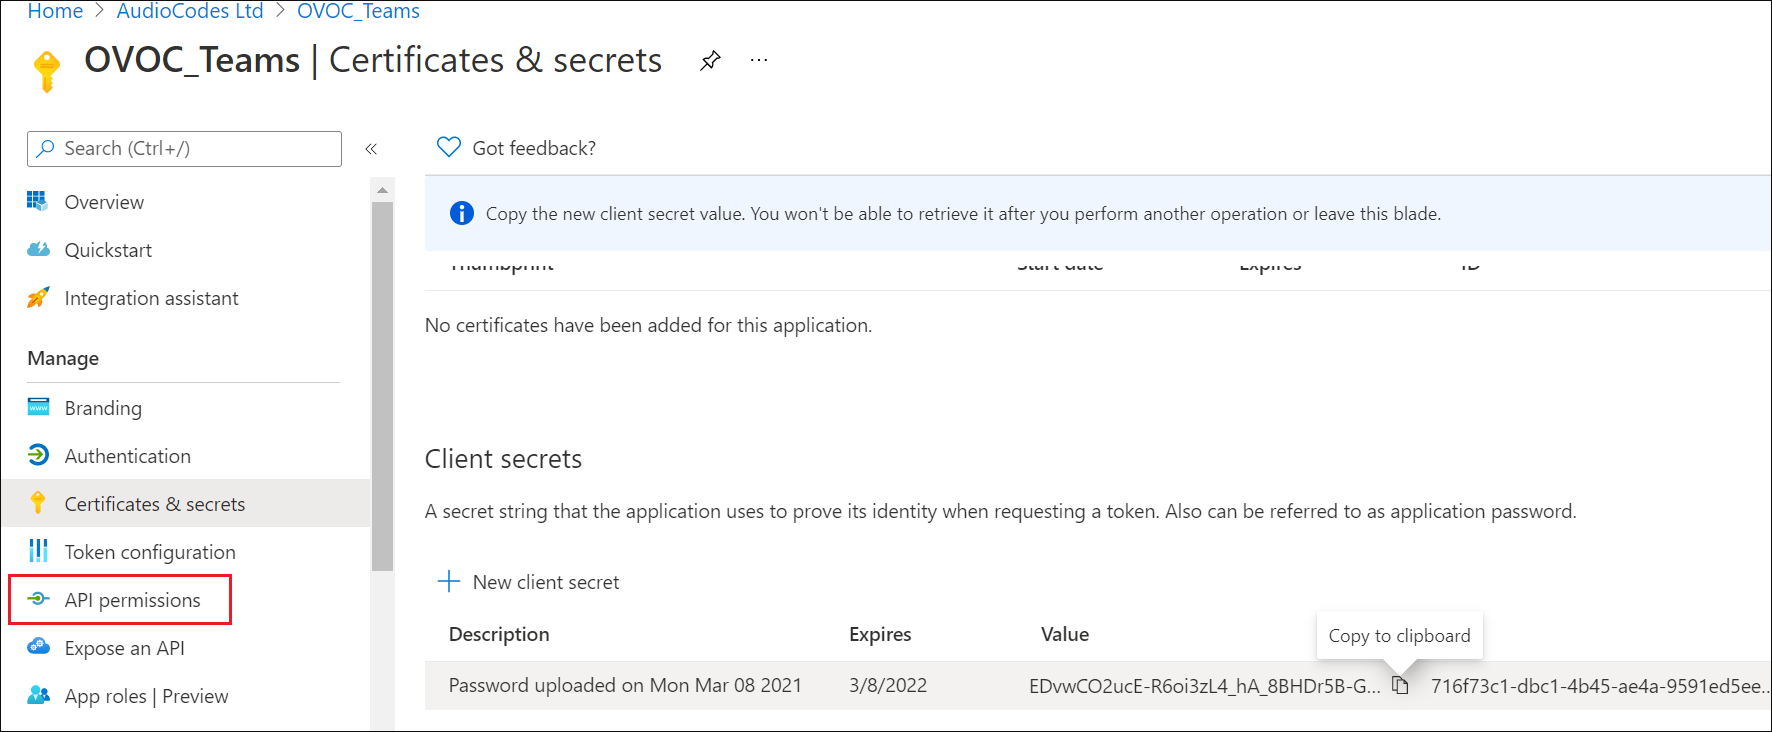Select Token configuration
Viewport: 1772px width, 732px height.
point(150,552)
